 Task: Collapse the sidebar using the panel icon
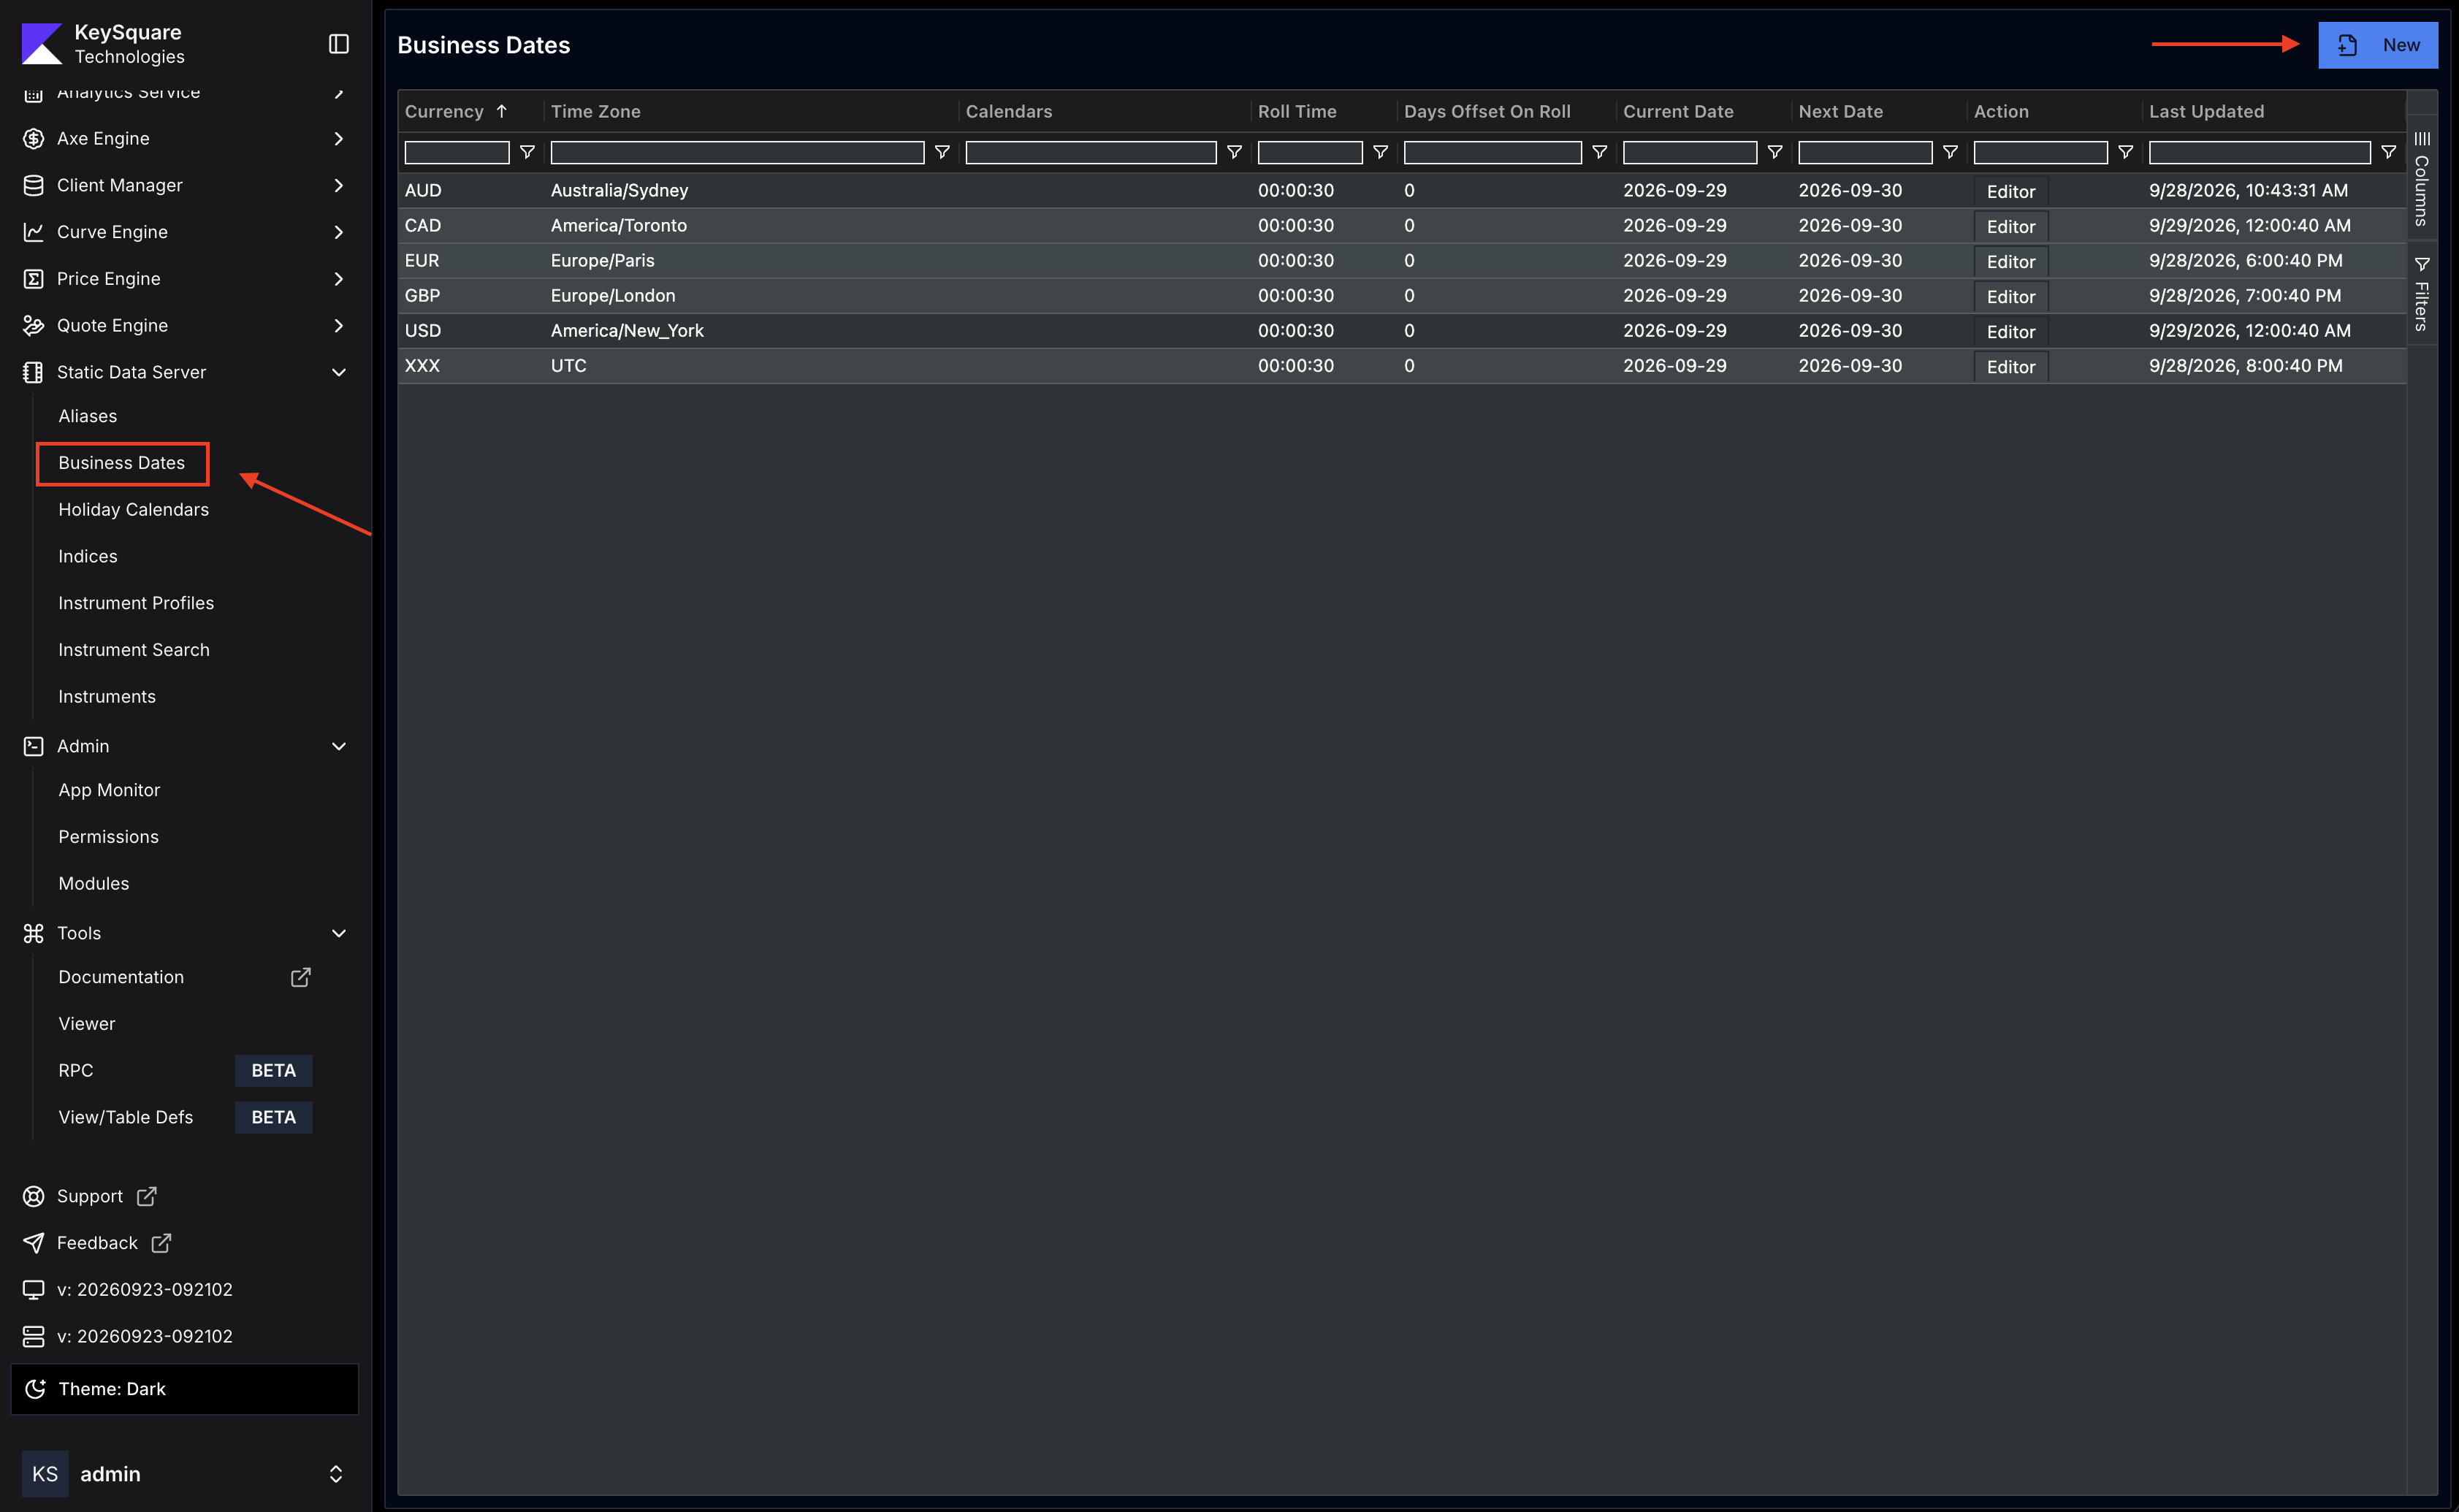[x=339, y=44]
